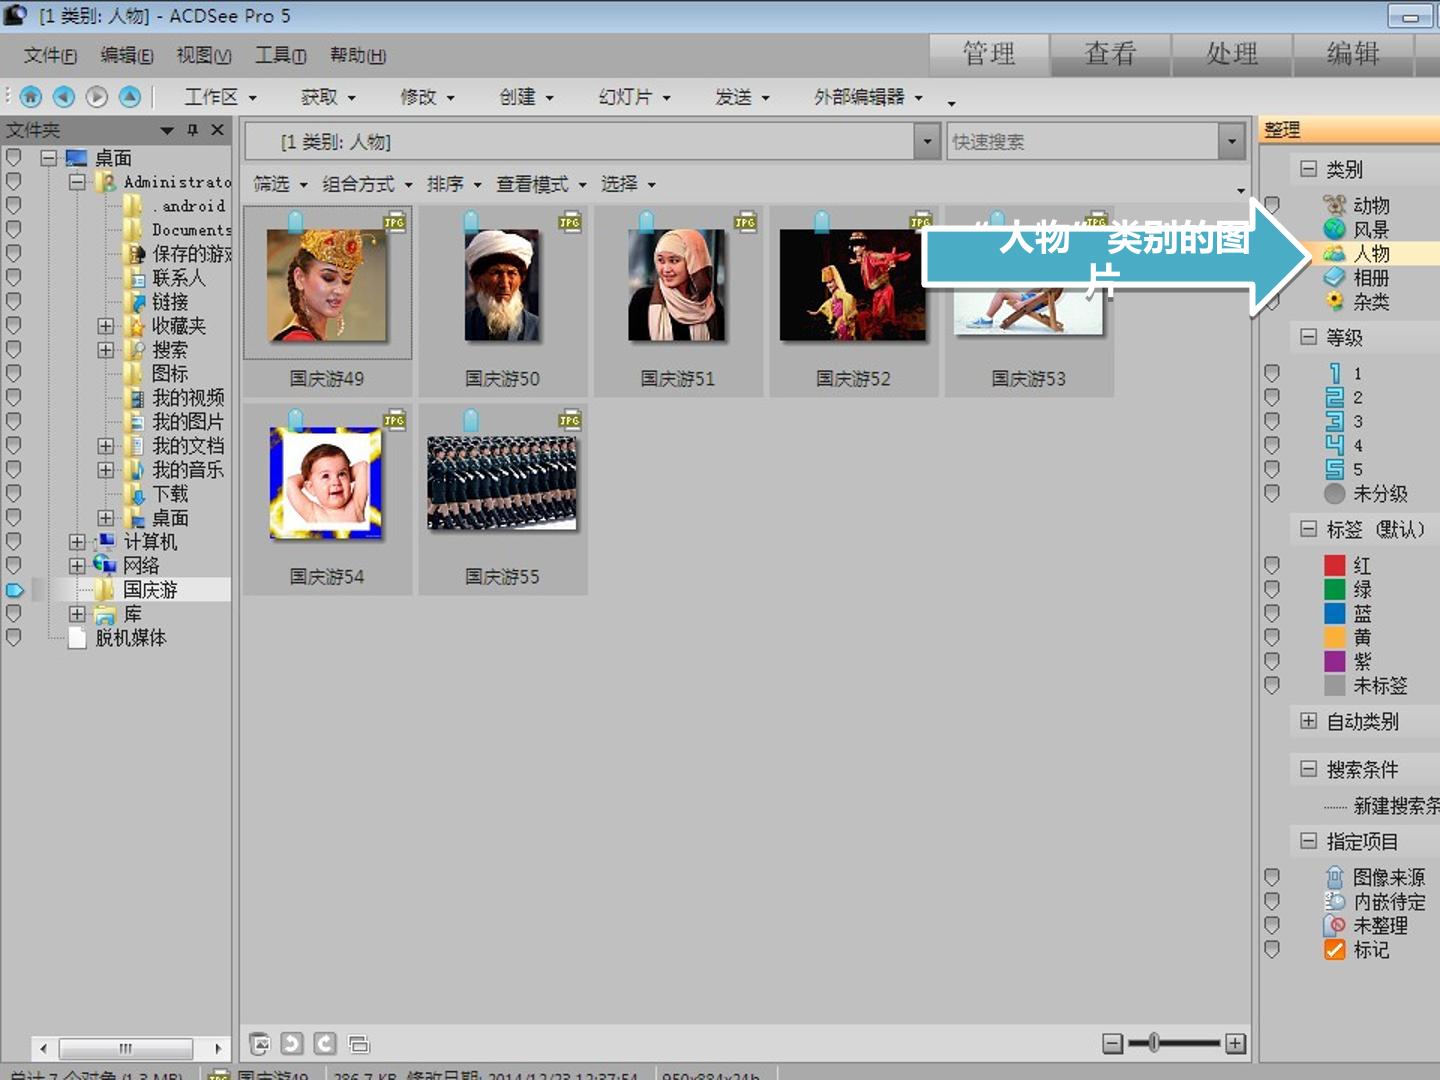This screenshot has height=1080, width=1440.
Task: Open the path box dropdown arrow
Action: (x=928, y=141)
